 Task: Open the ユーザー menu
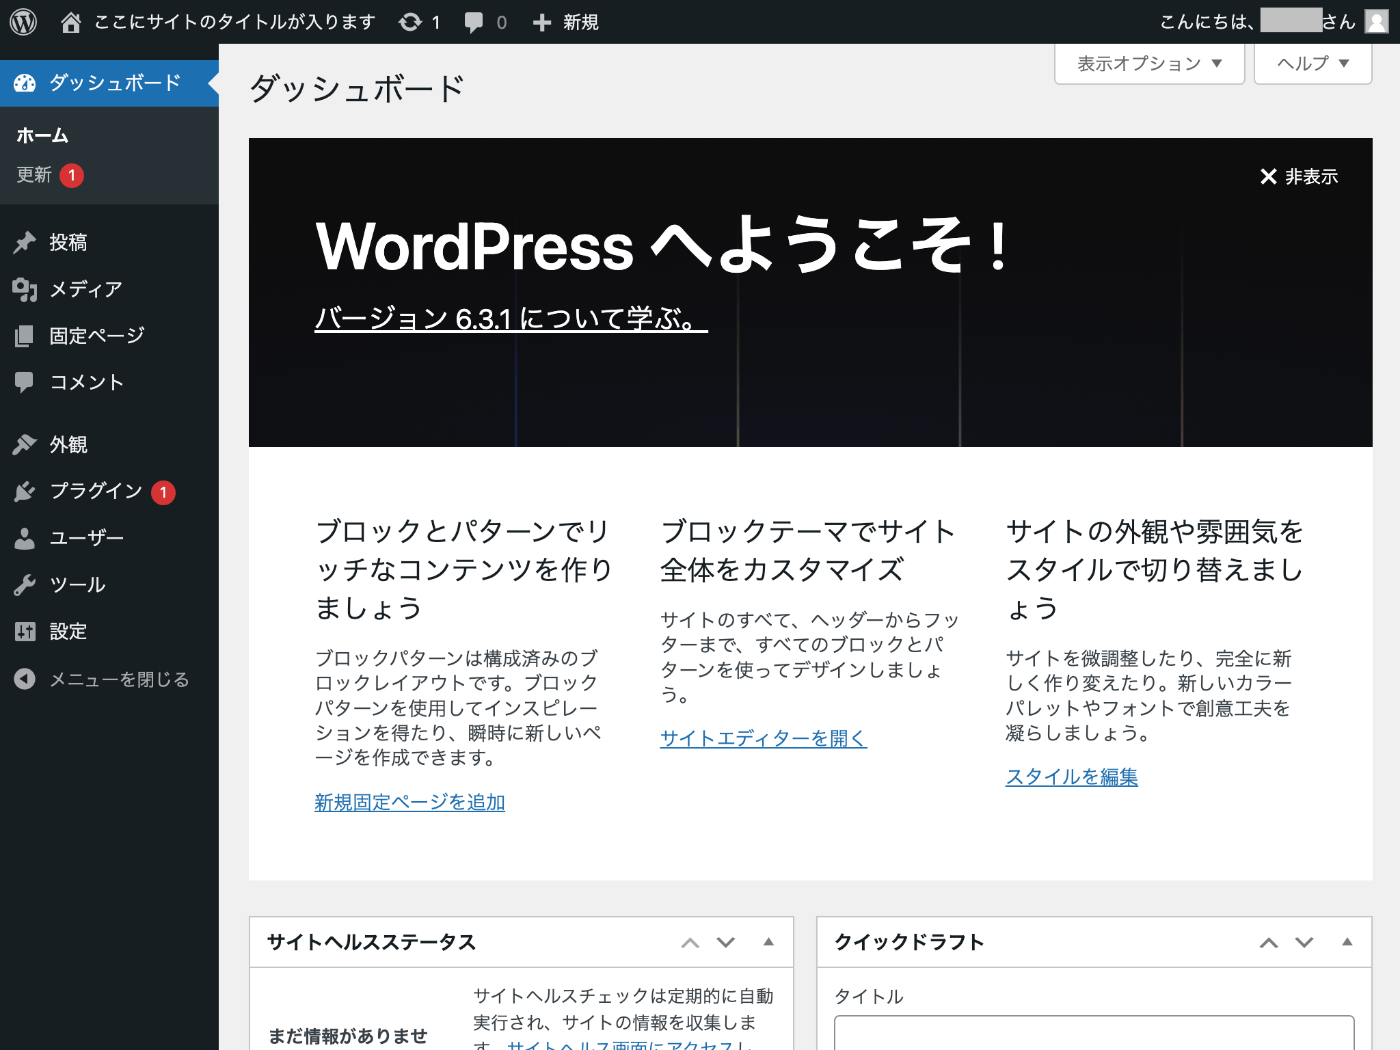tap(109, 538)
